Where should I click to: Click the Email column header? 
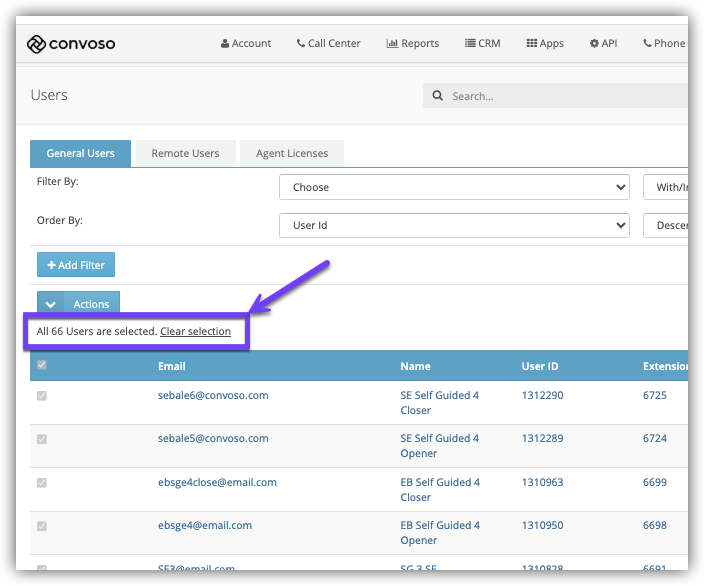pyautogui.click(x=172, y=366)
